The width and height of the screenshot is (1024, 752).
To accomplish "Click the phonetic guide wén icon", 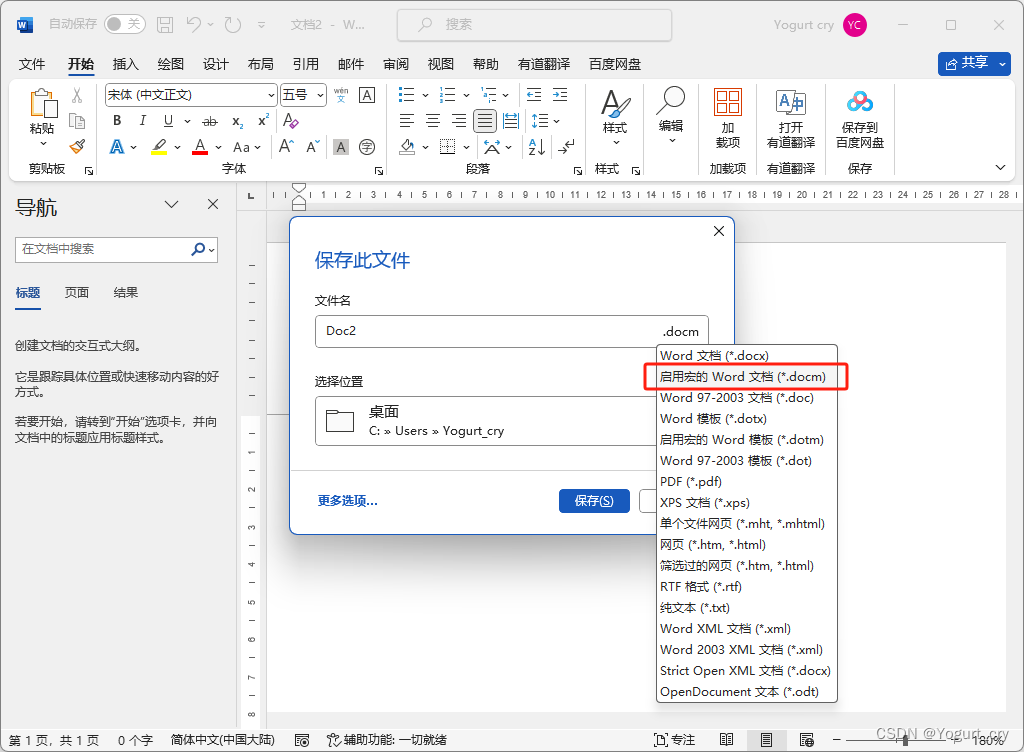I will pos(341,95).
